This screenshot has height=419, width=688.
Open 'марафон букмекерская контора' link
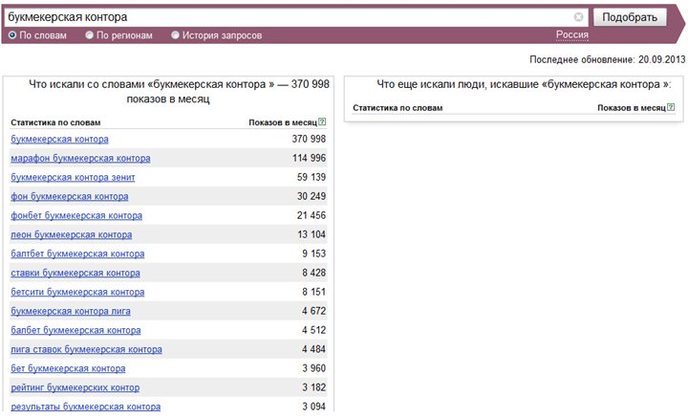(80, 158)
